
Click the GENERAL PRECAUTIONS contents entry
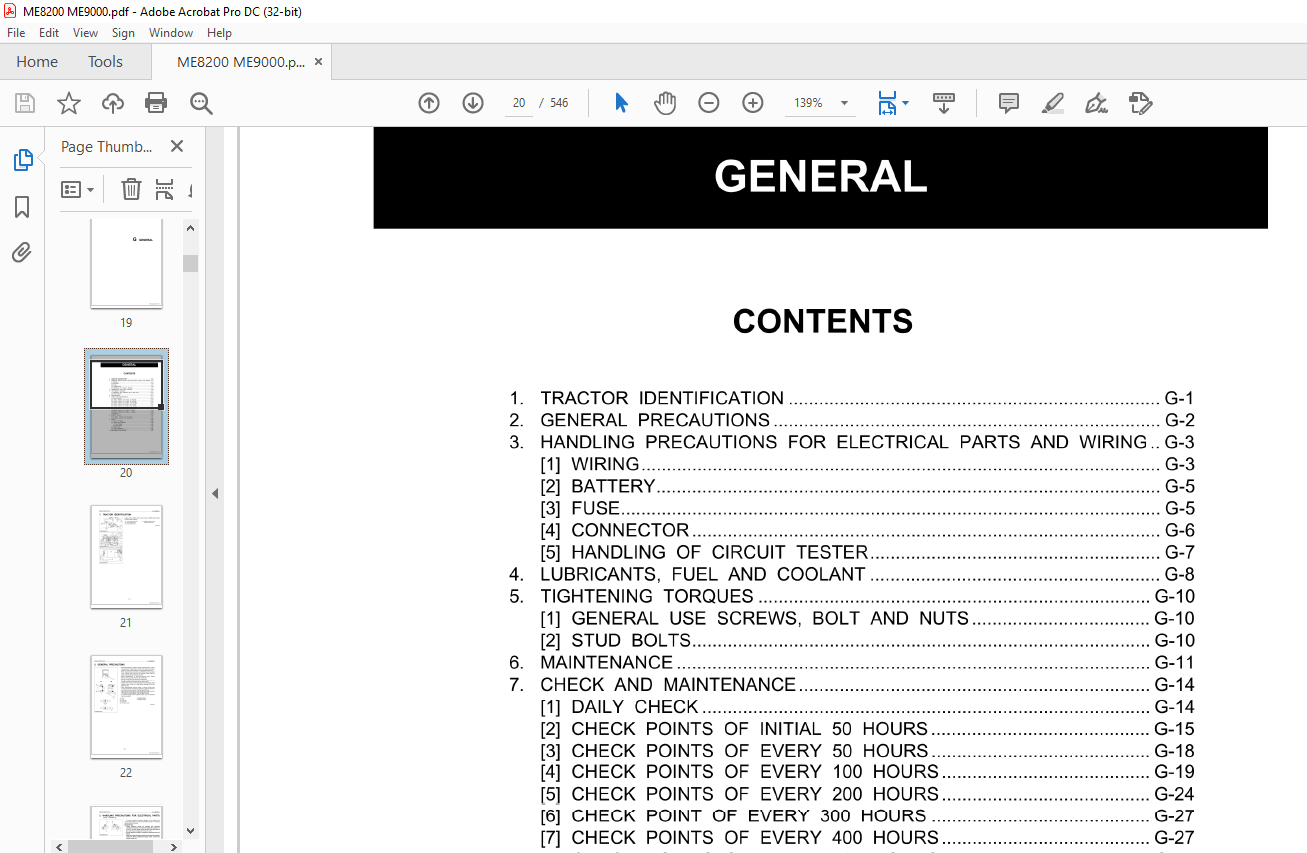coord(851,420)
